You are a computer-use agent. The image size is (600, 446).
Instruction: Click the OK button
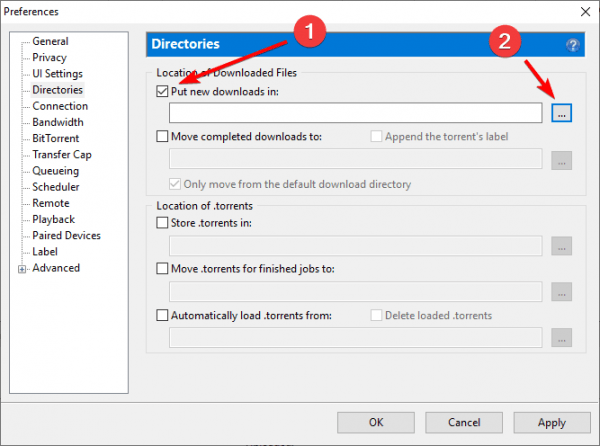[x=375, y=422]
